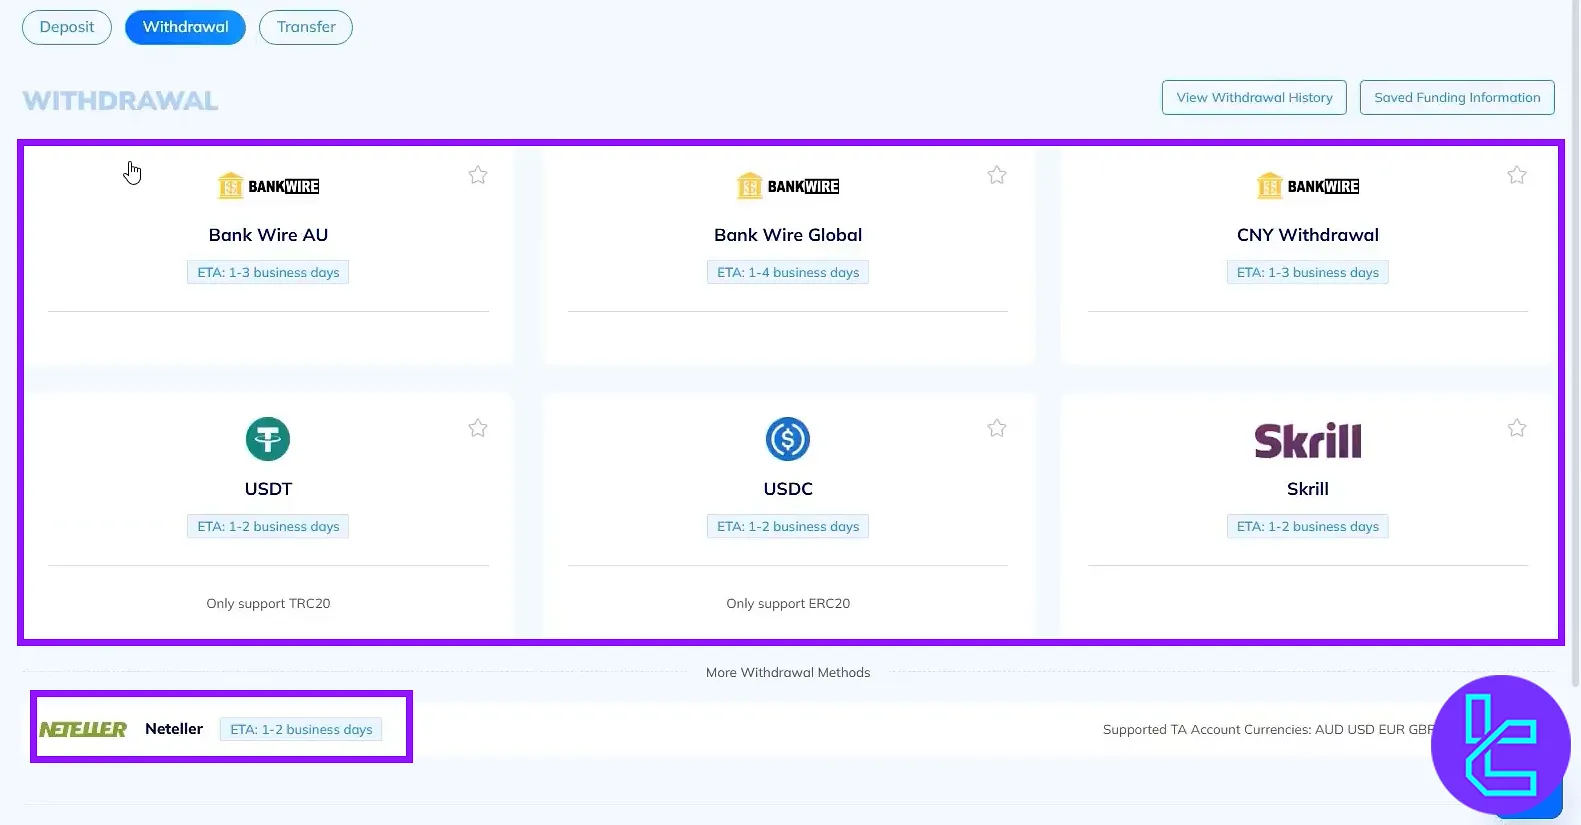Screen dimensions: 1581x825
Task: Click USDT ETA badge
Action: click(x=268, y=526)
